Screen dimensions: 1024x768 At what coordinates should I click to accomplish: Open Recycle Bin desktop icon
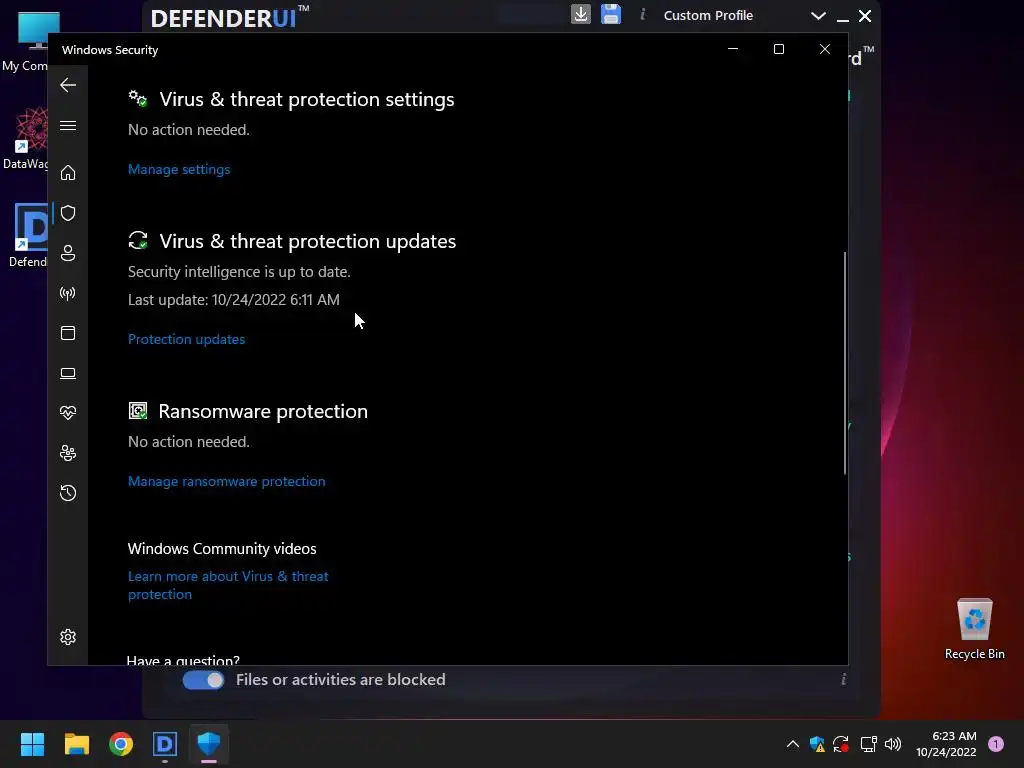(x=974, y=628)
